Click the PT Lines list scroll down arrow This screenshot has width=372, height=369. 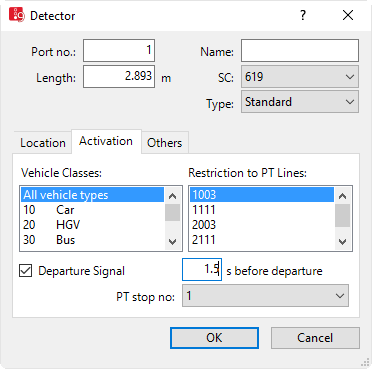[x=342, y=241]
